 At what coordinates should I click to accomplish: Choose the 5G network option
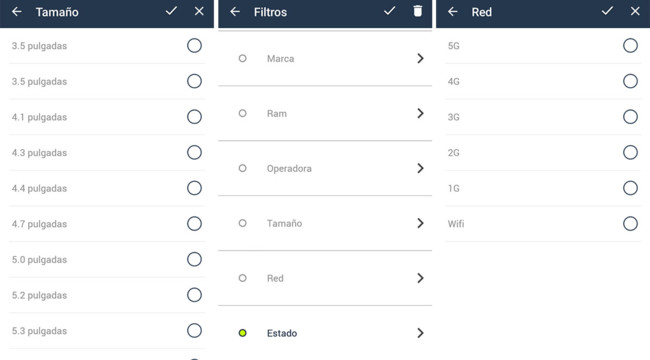coord(631,46)
